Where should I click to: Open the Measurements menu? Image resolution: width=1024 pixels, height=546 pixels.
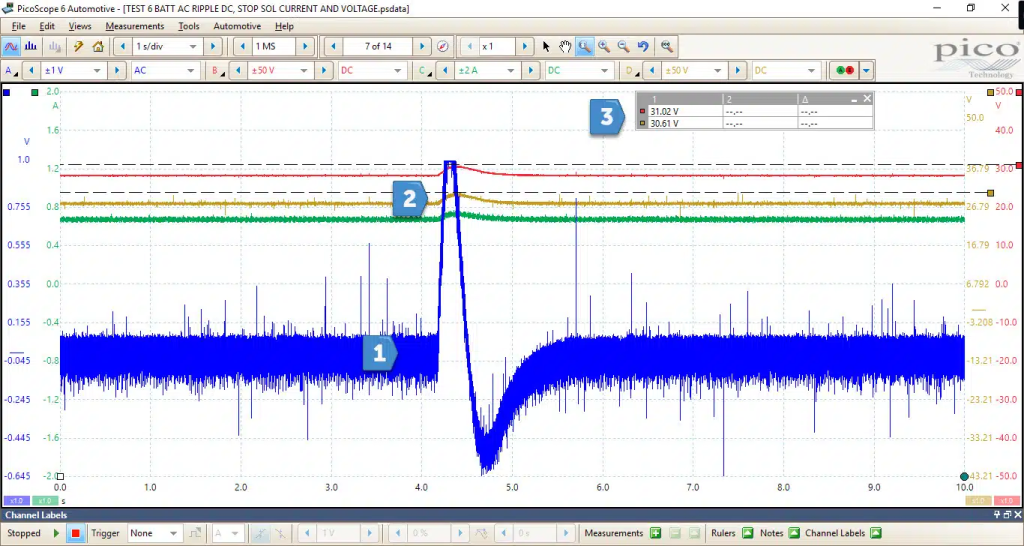[135, 26]
